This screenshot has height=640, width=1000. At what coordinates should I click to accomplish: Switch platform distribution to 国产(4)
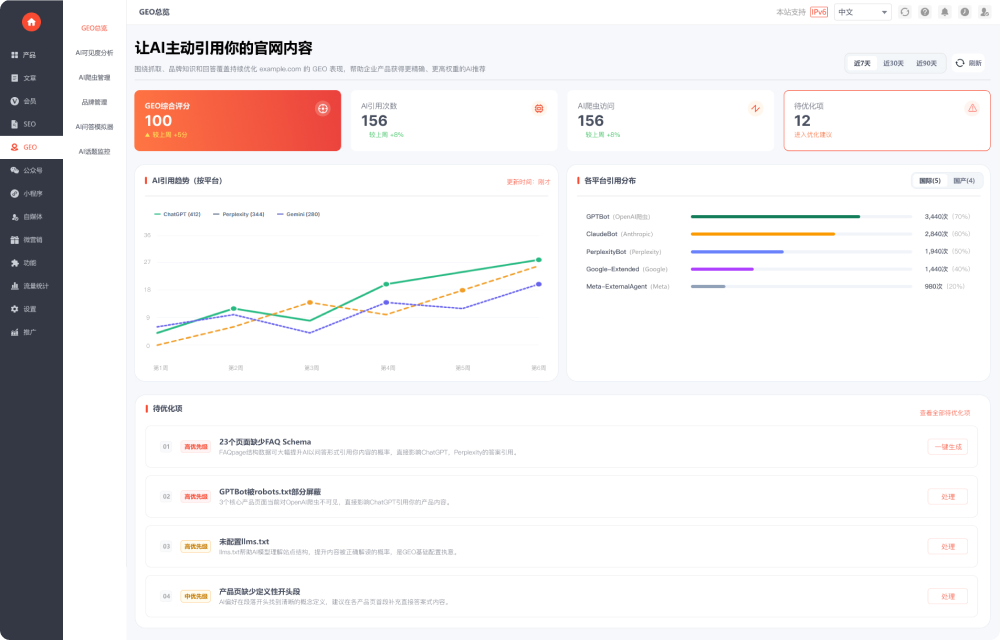pos(964,181)
